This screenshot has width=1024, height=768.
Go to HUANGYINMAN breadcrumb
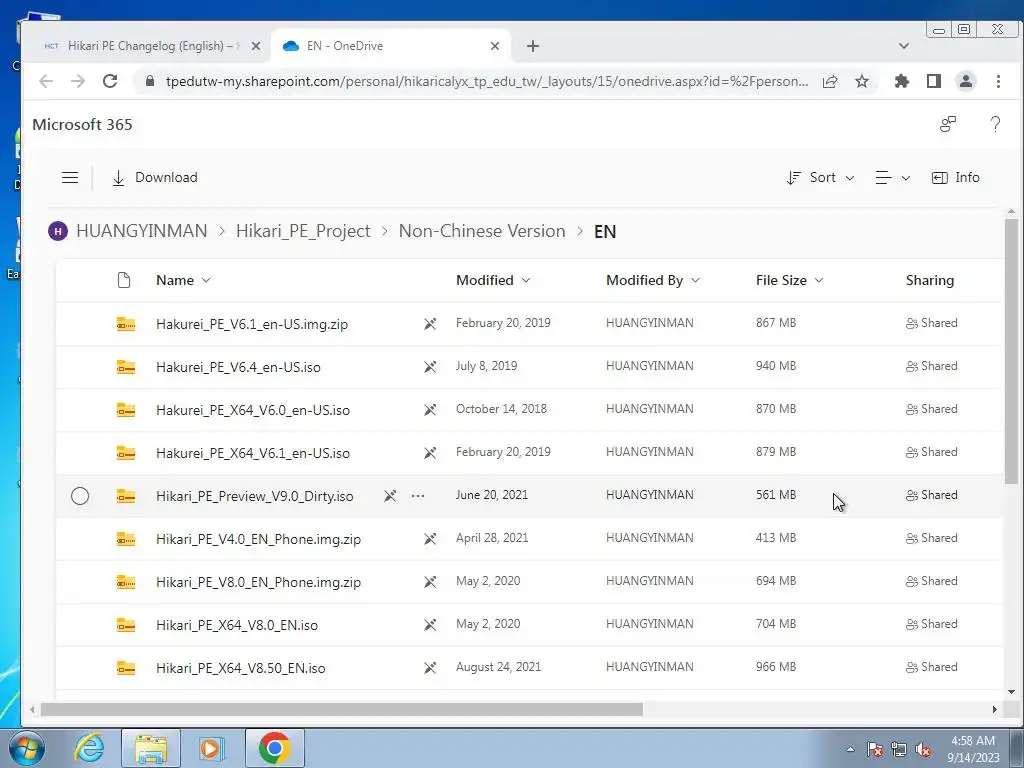coord(142,231)
